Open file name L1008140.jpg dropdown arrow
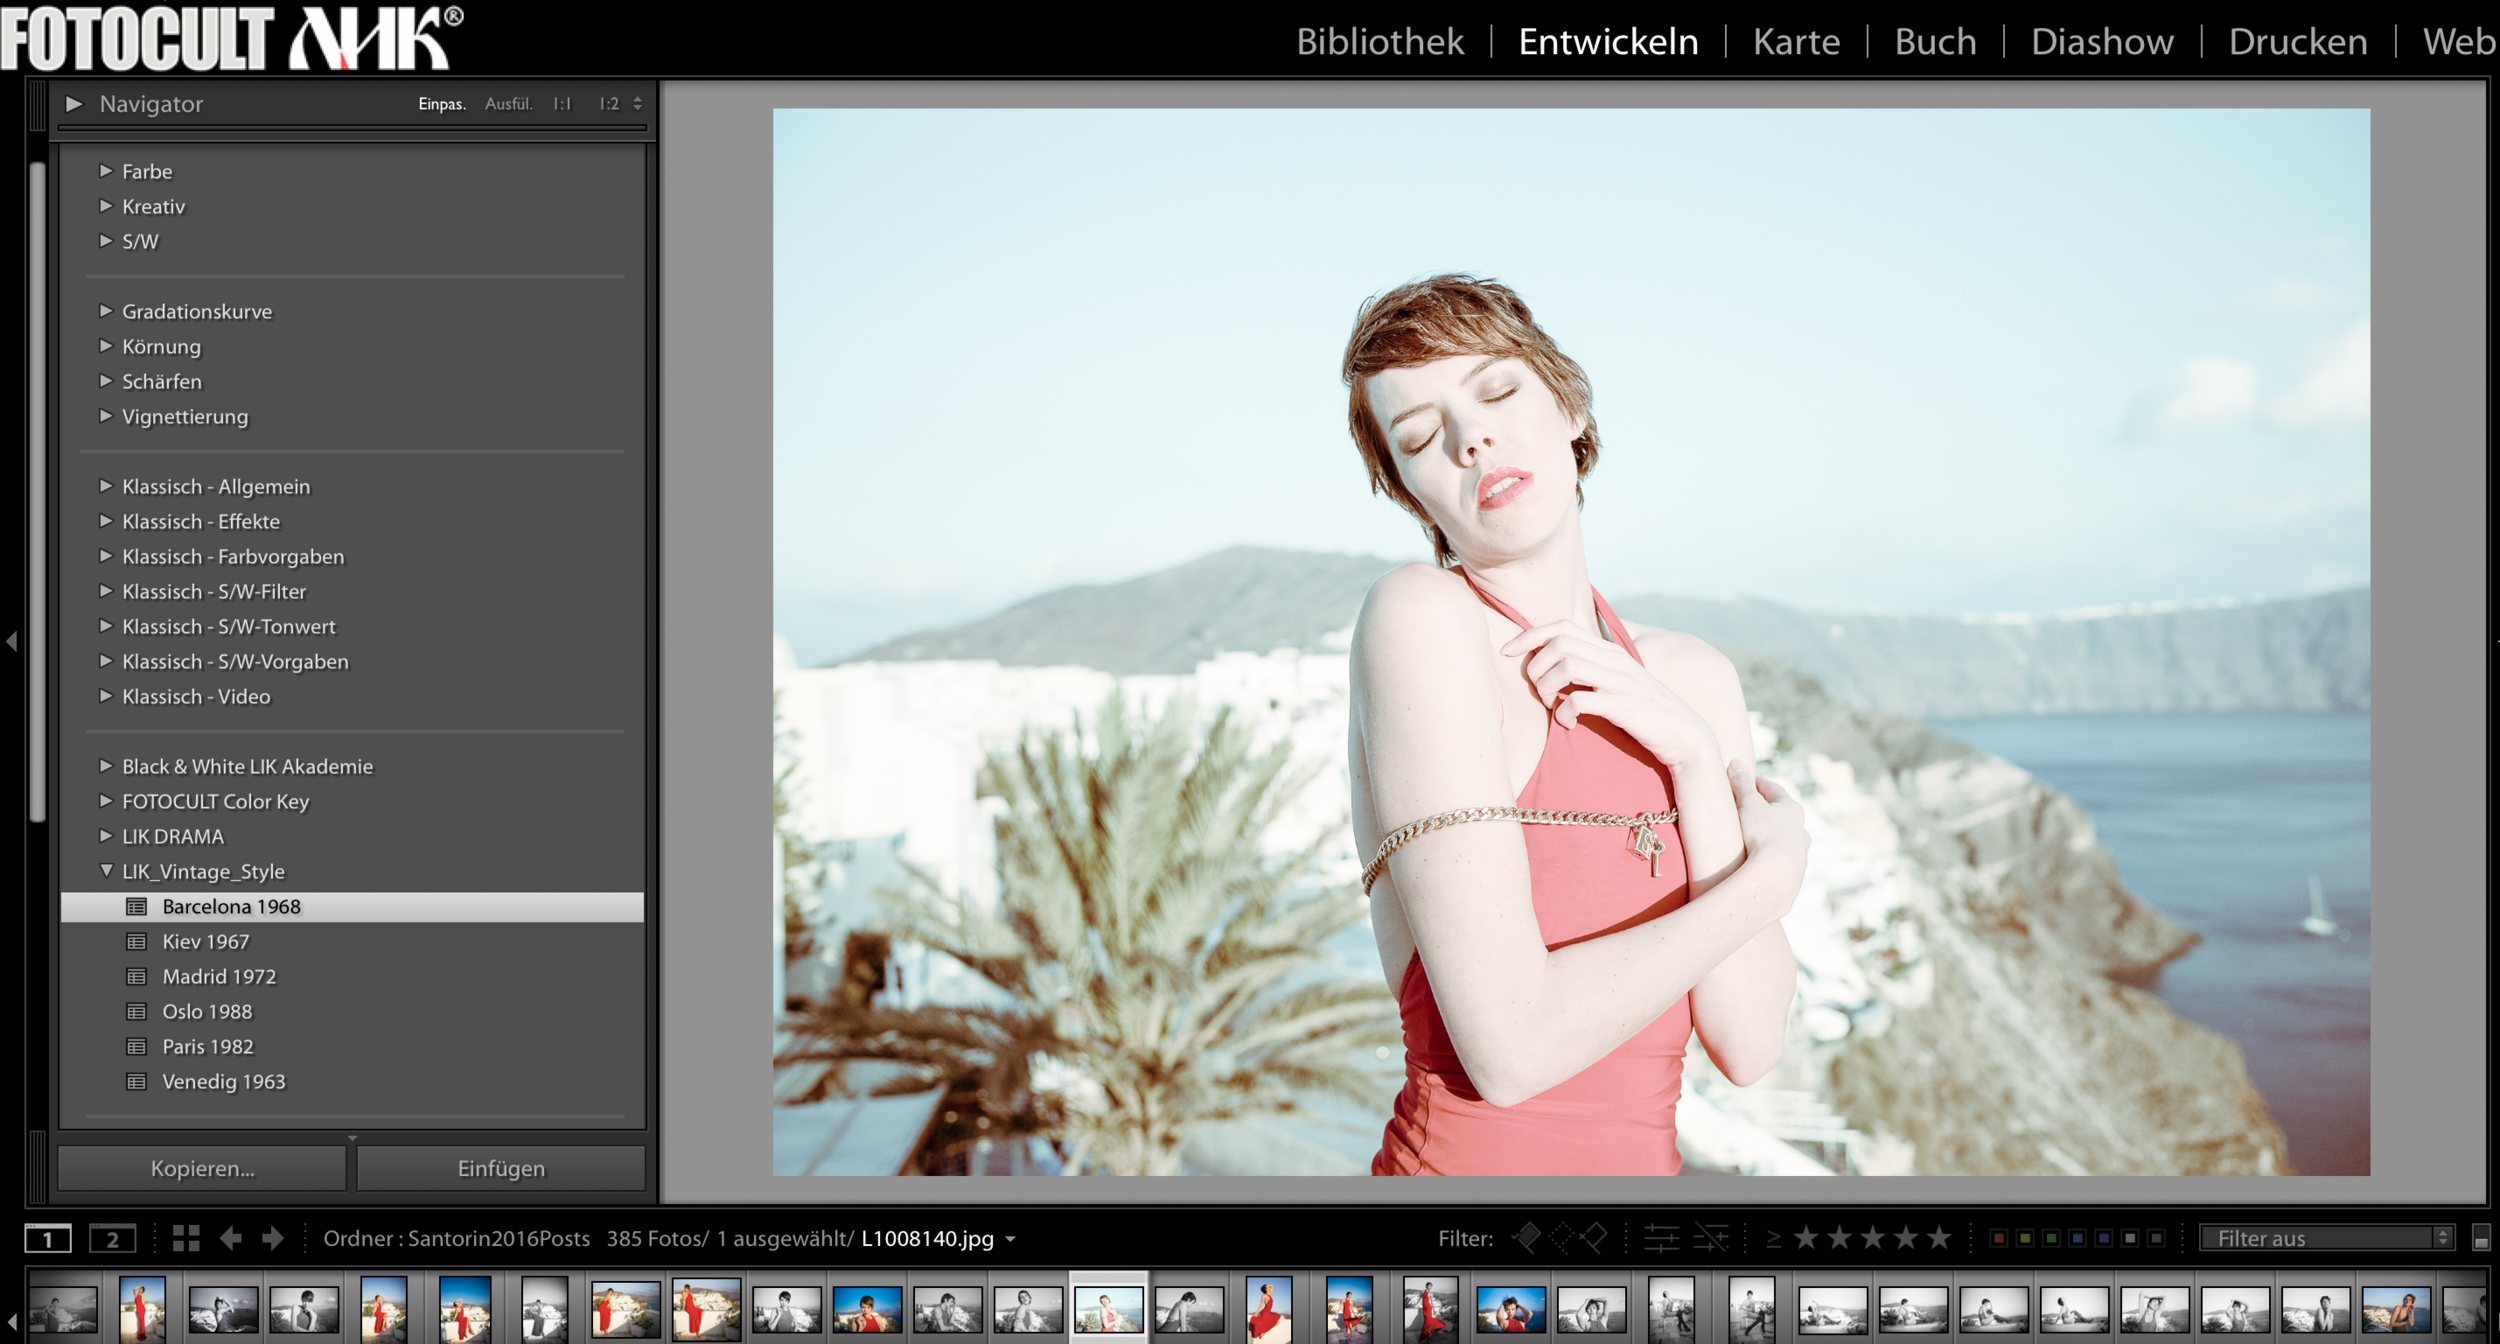 tap(1010, 1239)
